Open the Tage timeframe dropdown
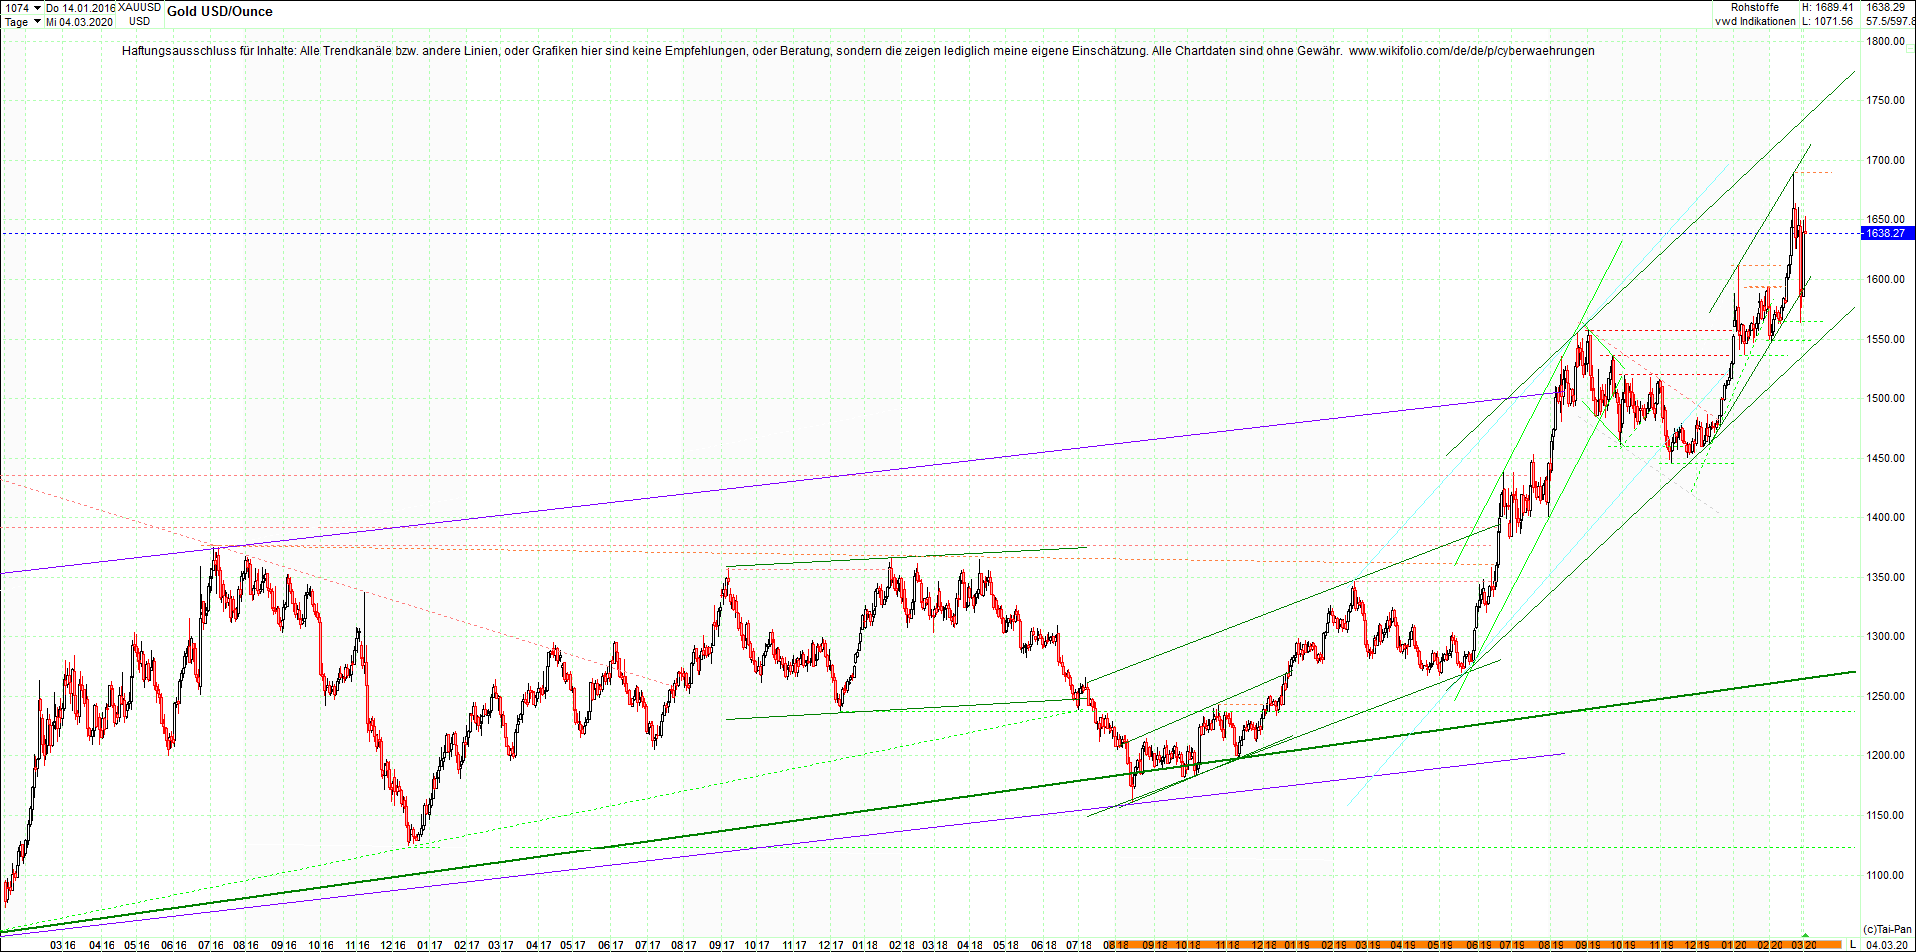 pos(37,22)
